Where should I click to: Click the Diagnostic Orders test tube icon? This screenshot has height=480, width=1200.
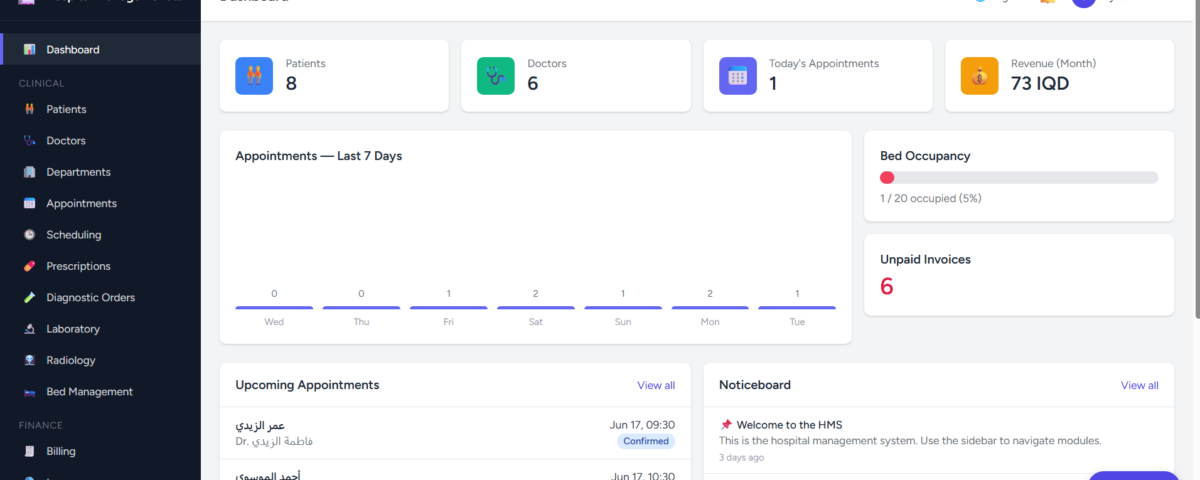(x=29, y=298)
